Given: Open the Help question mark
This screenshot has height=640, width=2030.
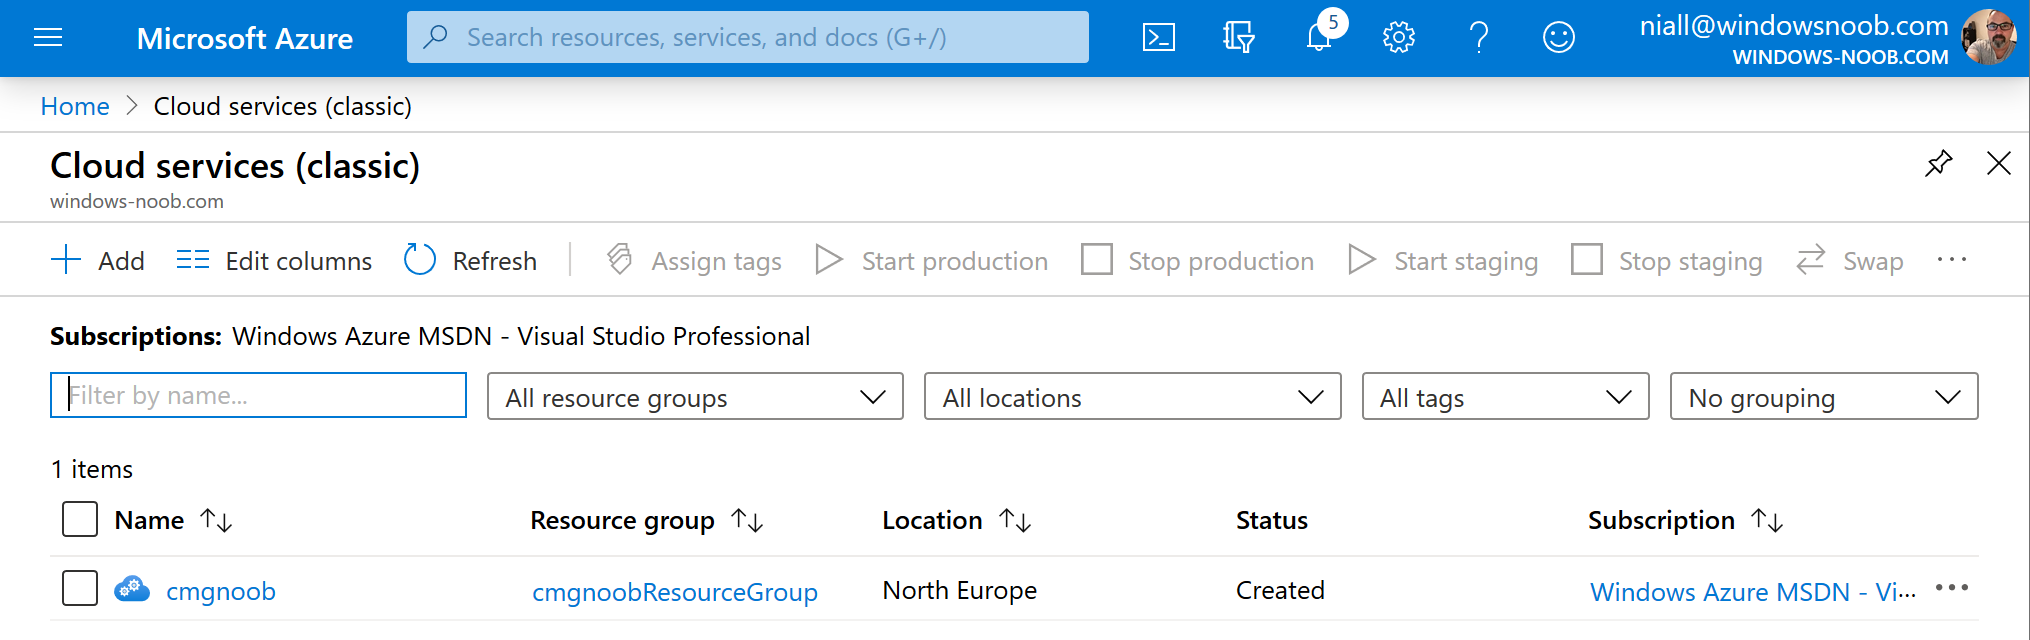Looking at the screenshot, I should (x=1478, y=38).
